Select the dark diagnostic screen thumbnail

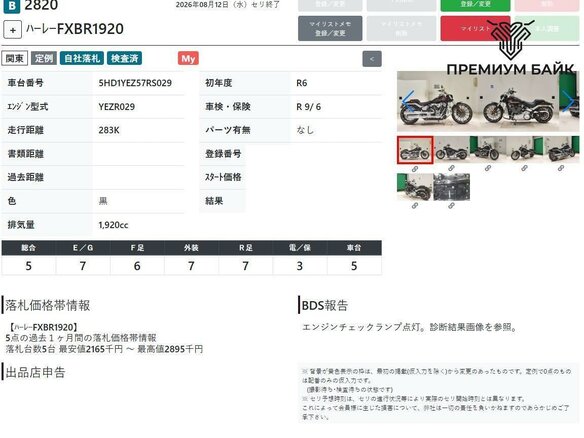(x=451, y=187)
